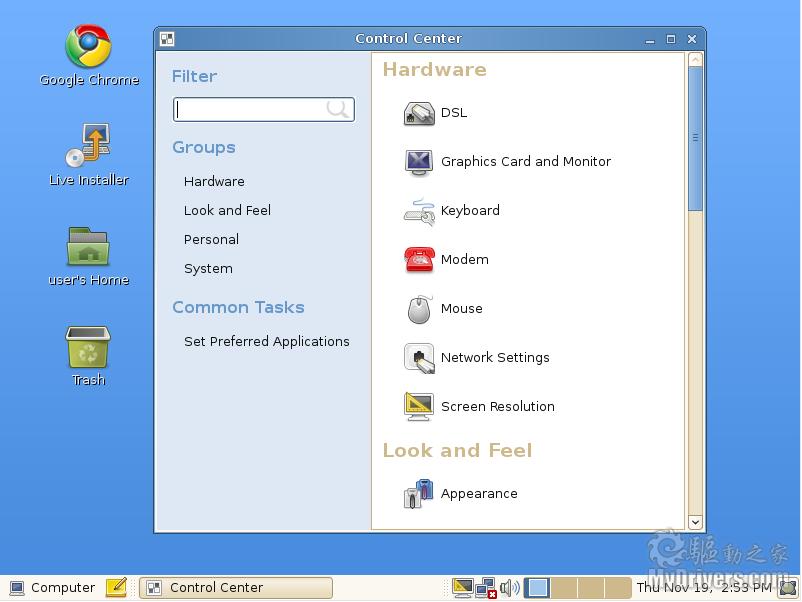Click the volume speaker icon in the tray
The width and height of the screenshot is (802, 602).
pos(510,588)
